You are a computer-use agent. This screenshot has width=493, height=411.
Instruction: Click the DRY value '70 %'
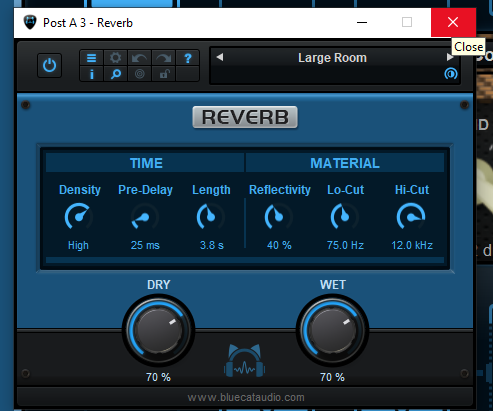coord(158,377)
